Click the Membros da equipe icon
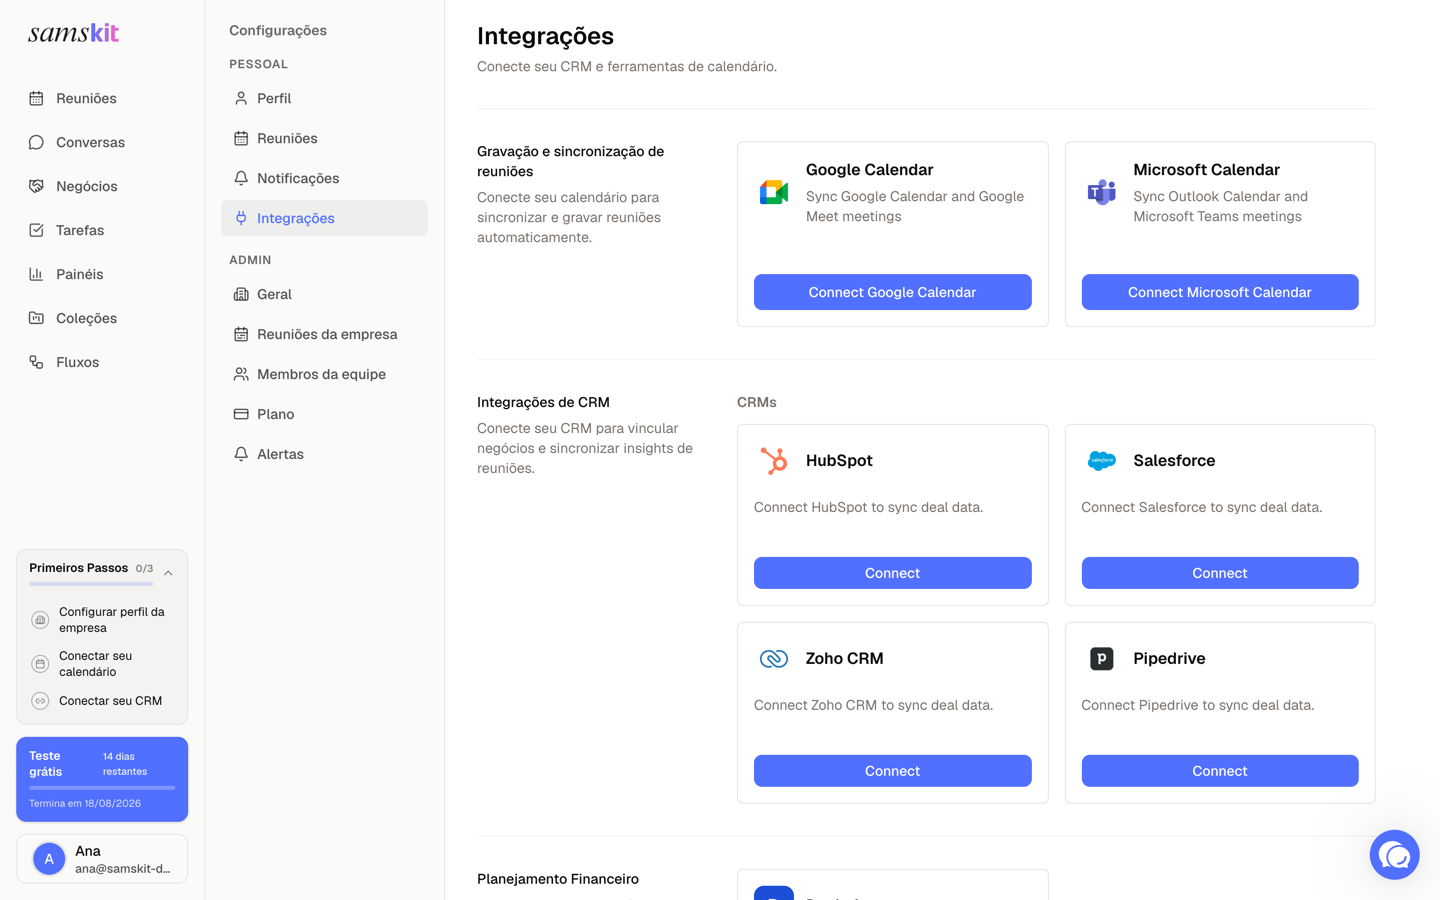This screenshot has width=1440, height=900. point(241,374)
